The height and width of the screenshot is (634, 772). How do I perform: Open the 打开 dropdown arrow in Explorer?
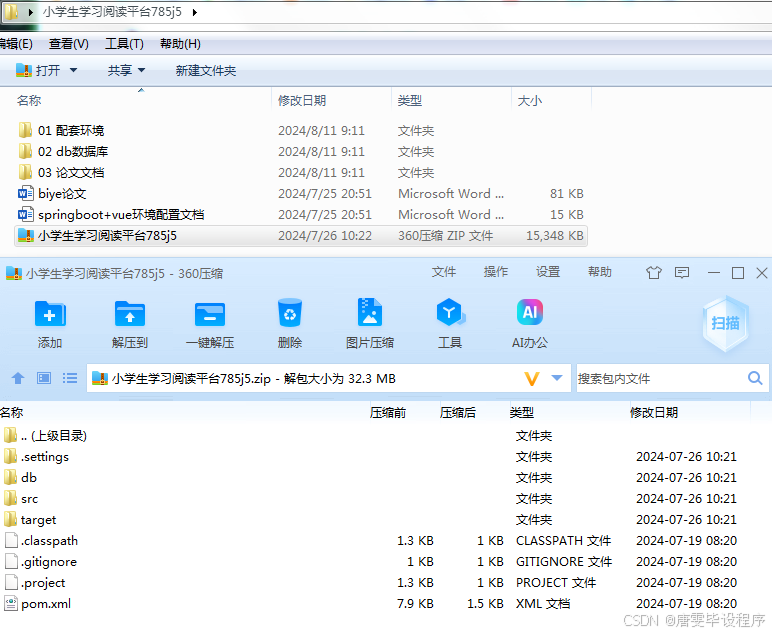point(73,70)
